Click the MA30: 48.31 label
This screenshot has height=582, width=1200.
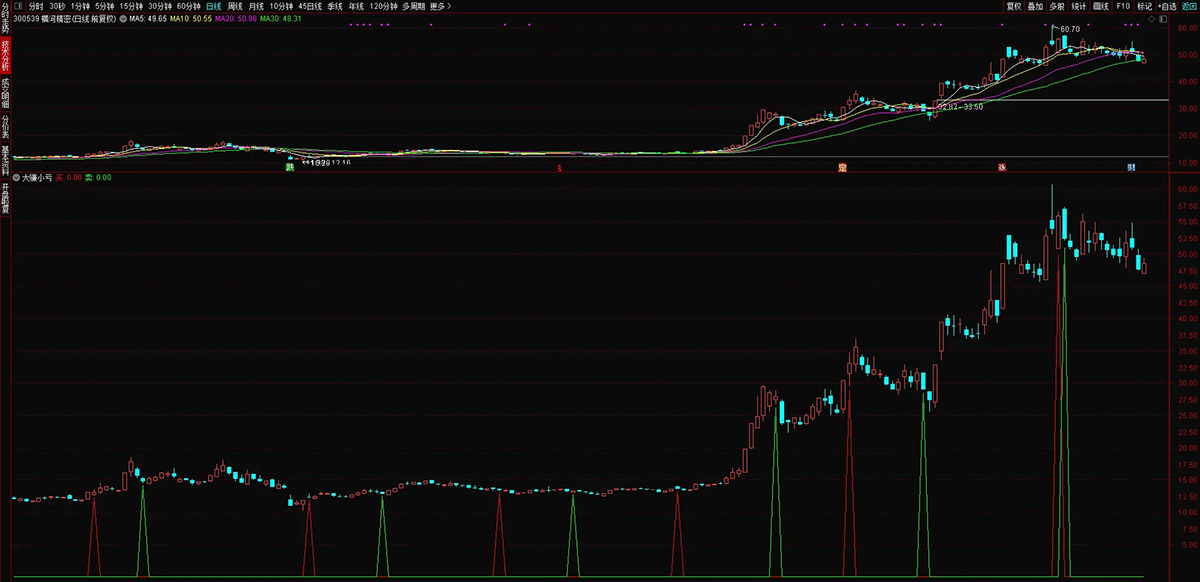click(x=280, y=18)
